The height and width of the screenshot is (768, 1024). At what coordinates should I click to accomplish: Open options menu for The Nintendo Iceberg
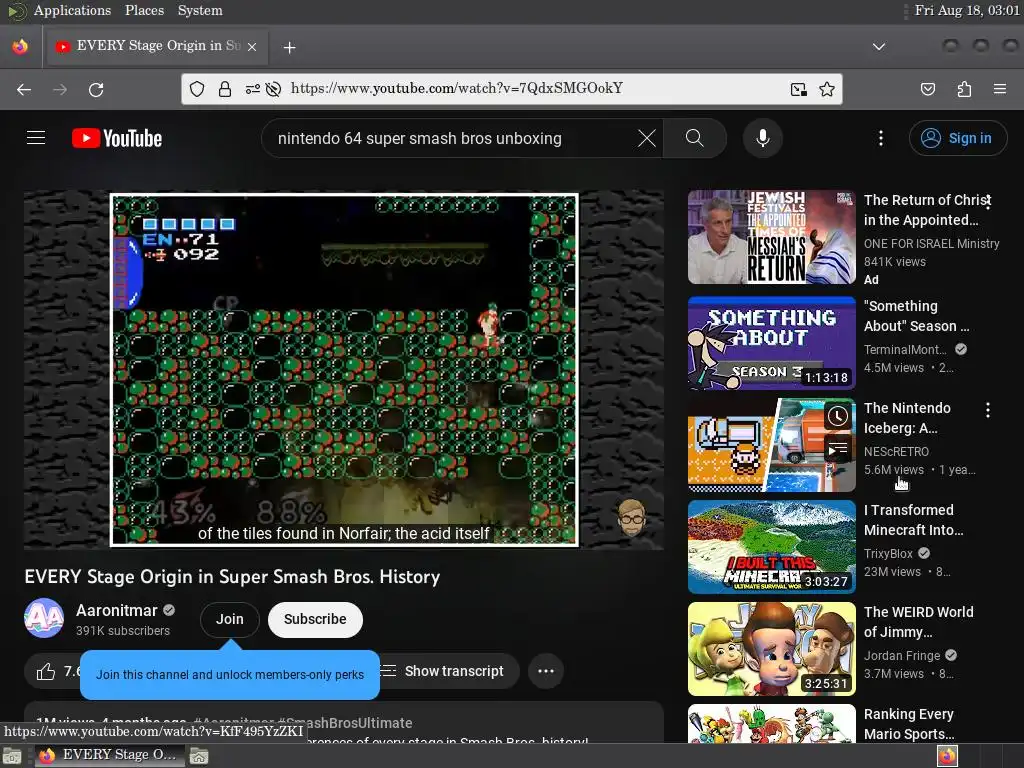click(x=988, y=409)
